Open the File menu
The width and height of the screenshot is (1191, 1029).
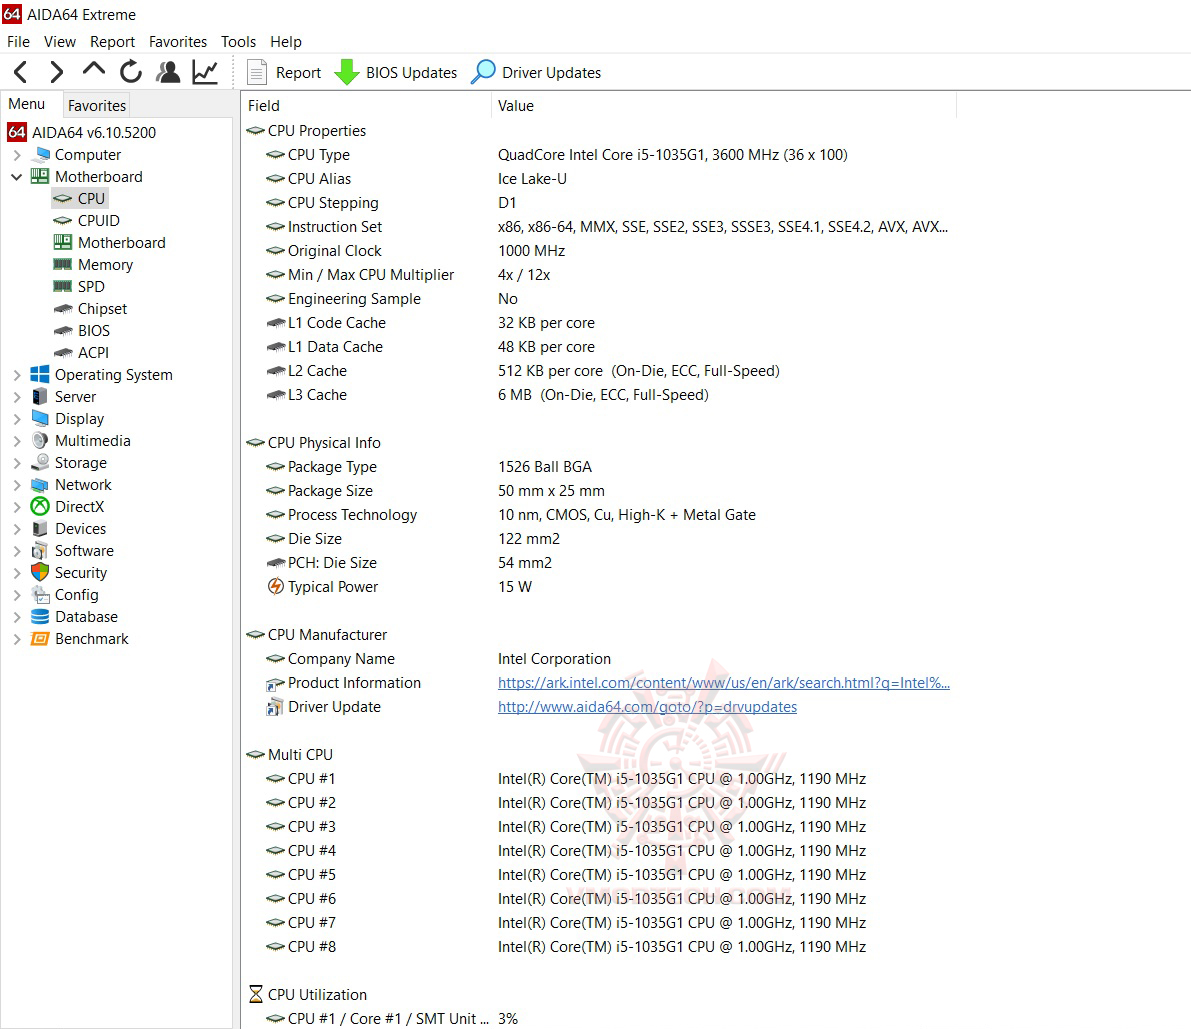18,42
